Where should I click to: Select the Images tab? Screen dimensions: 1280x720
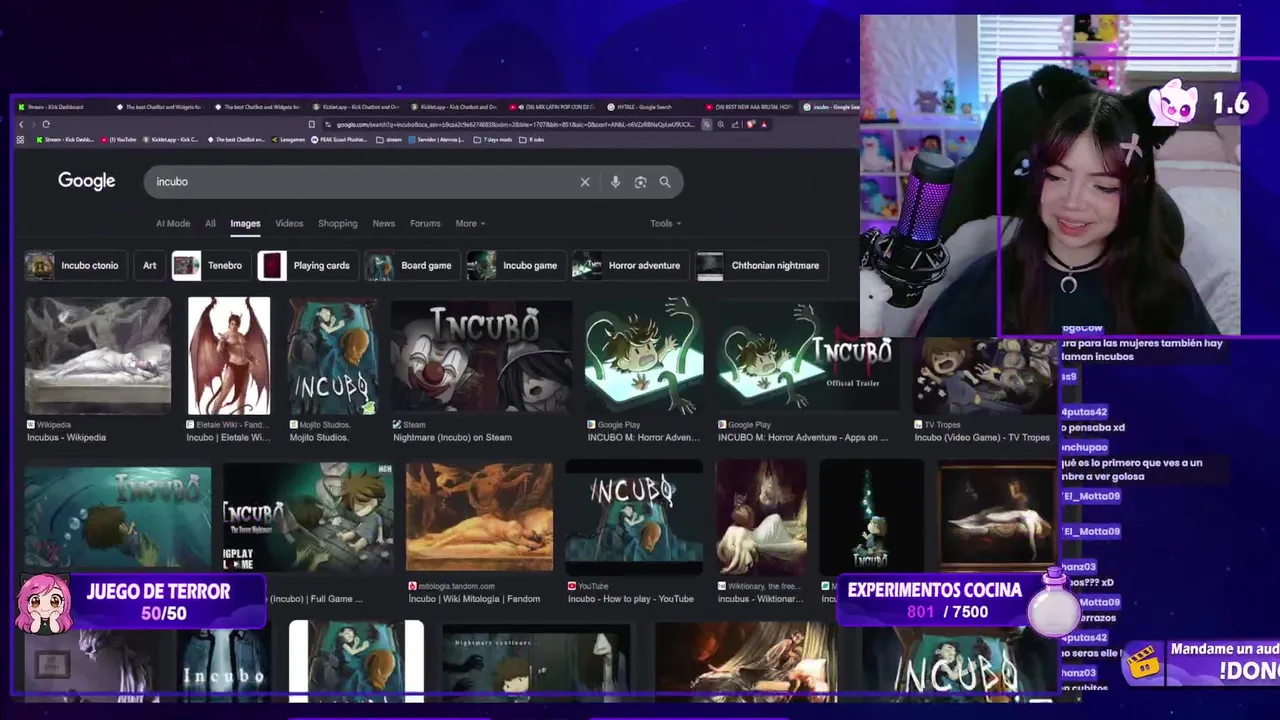click(245, 224)
